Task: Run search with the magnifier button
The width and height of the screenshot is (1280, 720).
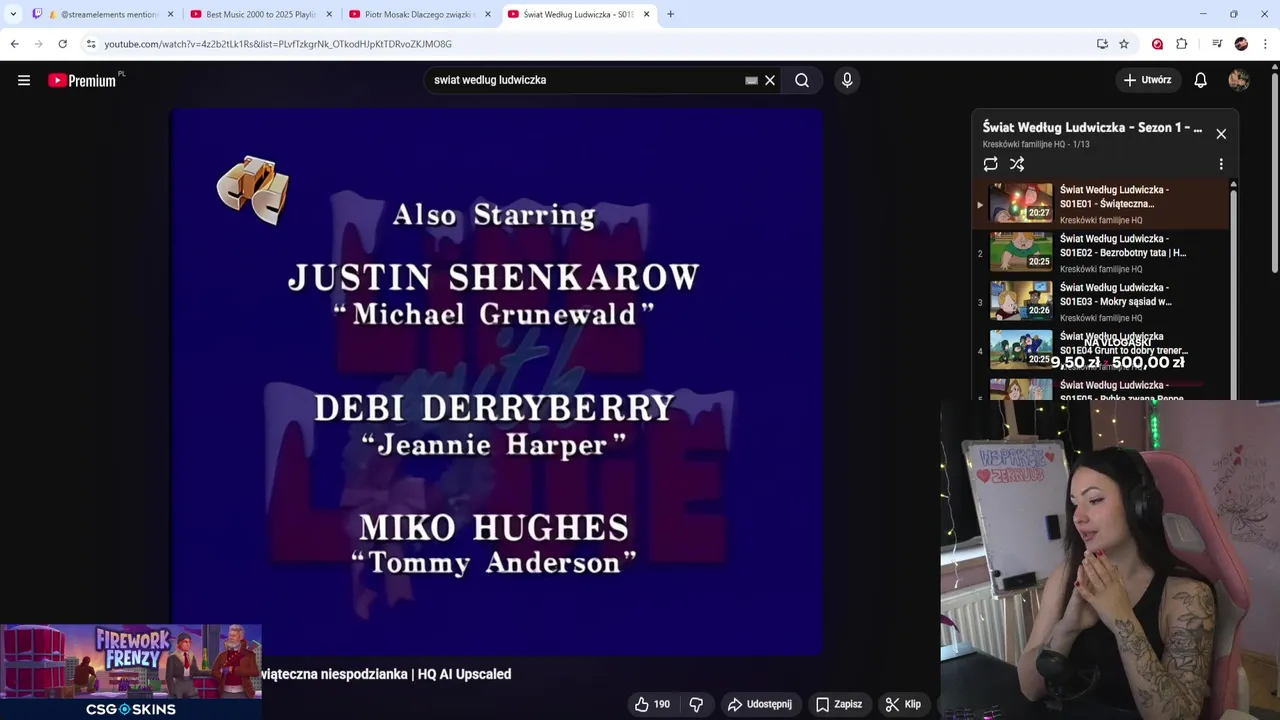Action: [x=802, y=80]
